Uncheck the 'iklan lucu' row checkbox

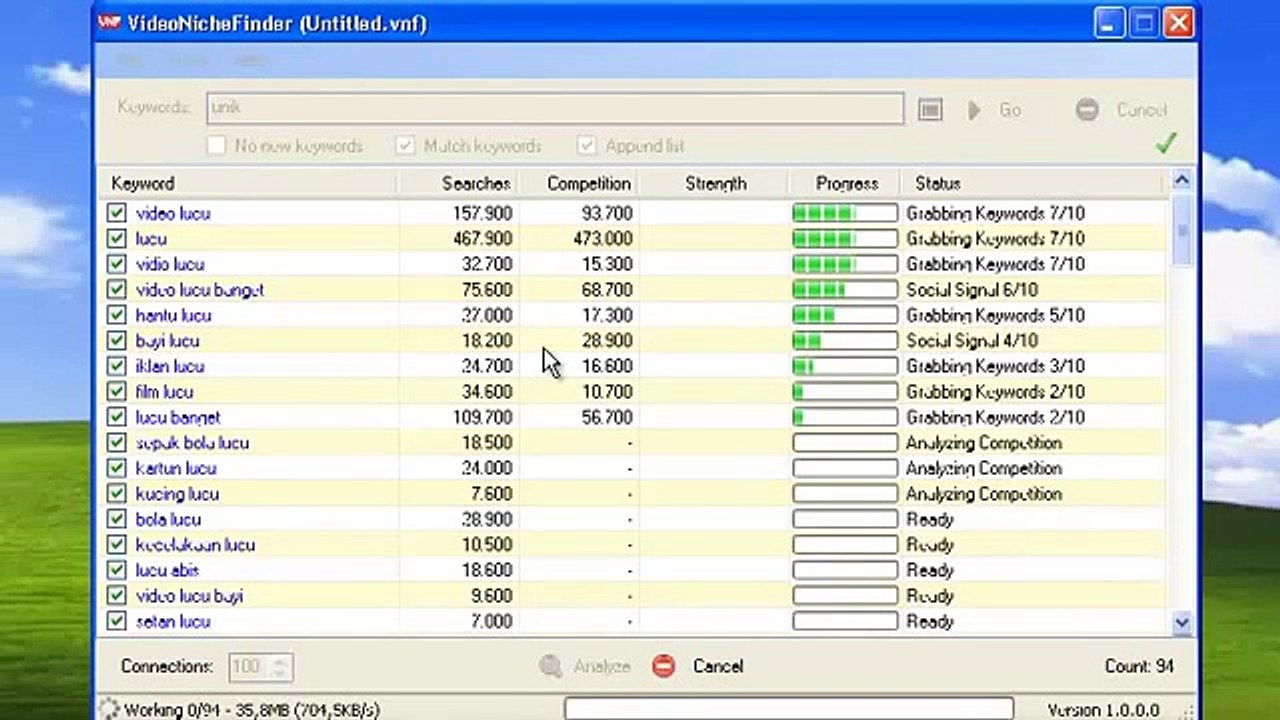[x=117, y=366]
